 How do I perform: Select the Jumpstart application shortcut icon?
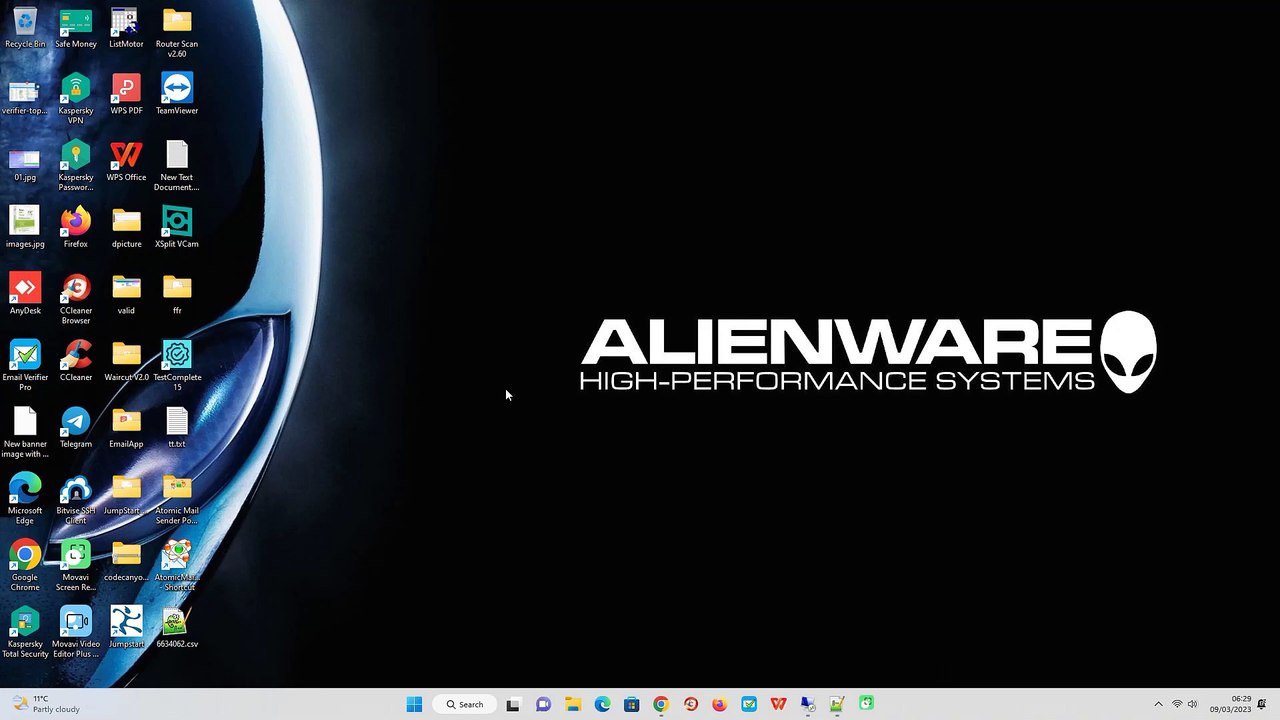click(x=126, y=628)
